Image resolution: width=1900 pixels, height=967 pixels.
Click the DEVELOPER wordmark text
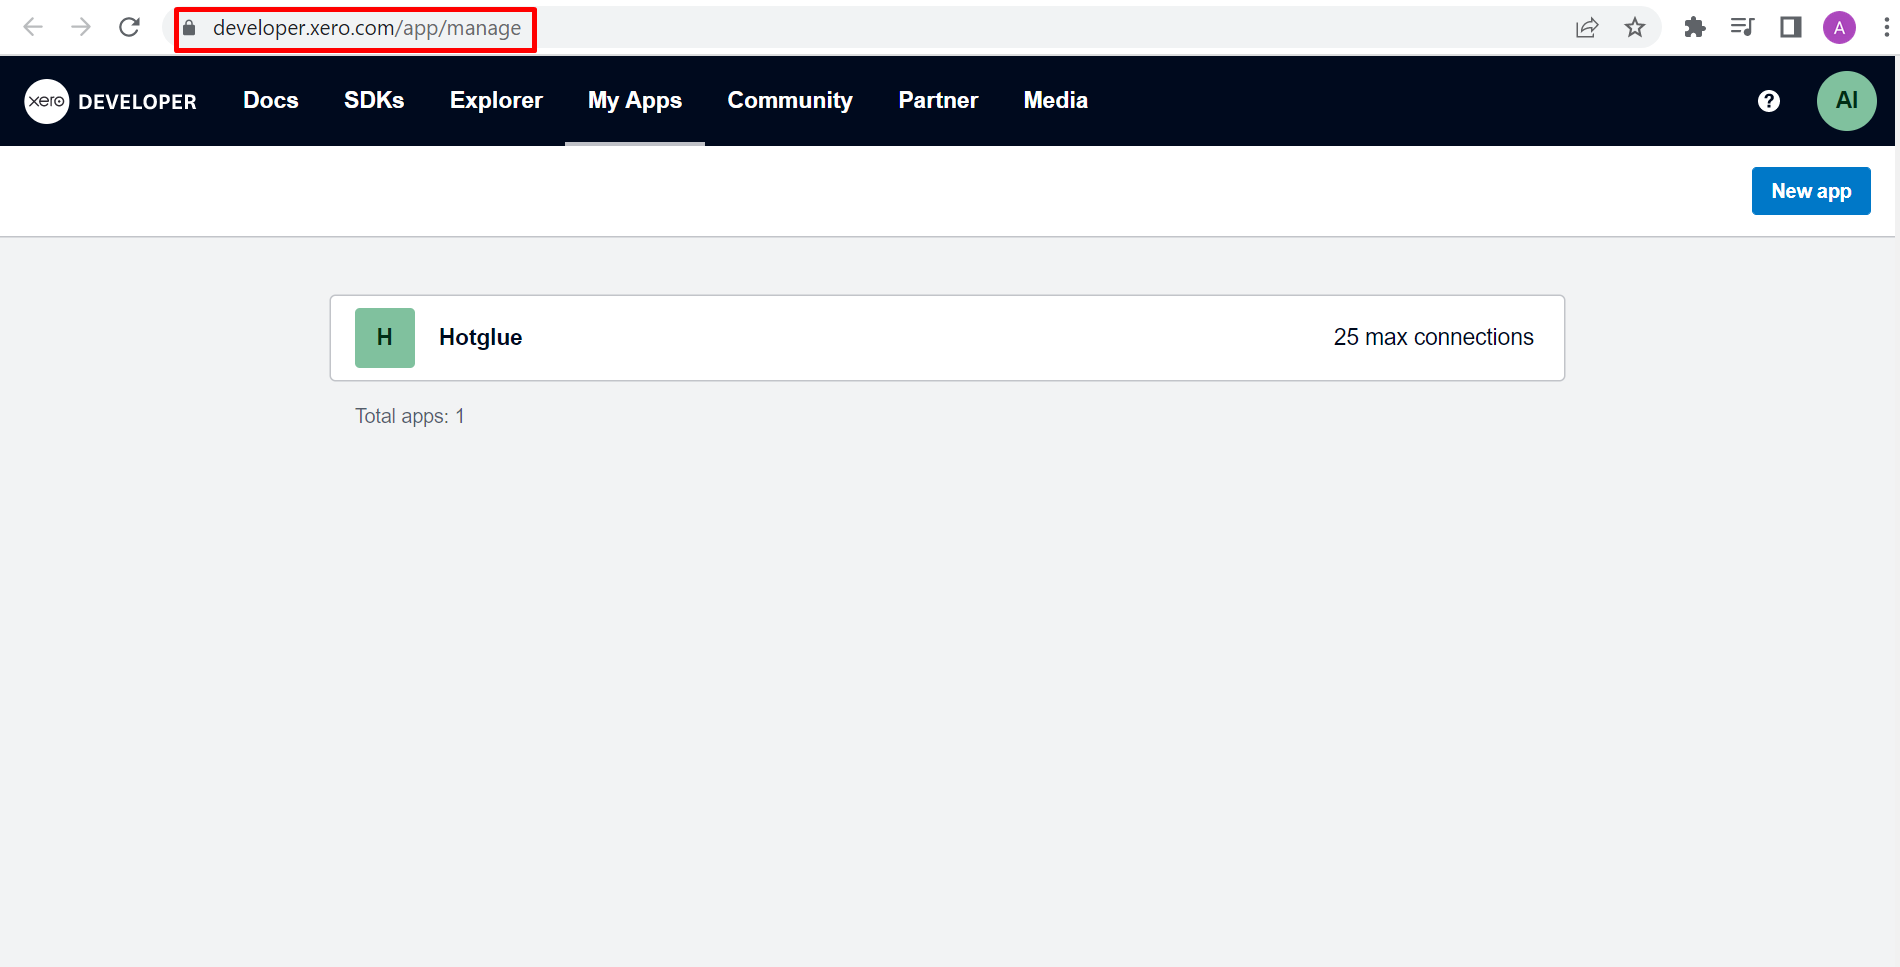(137, 102)
